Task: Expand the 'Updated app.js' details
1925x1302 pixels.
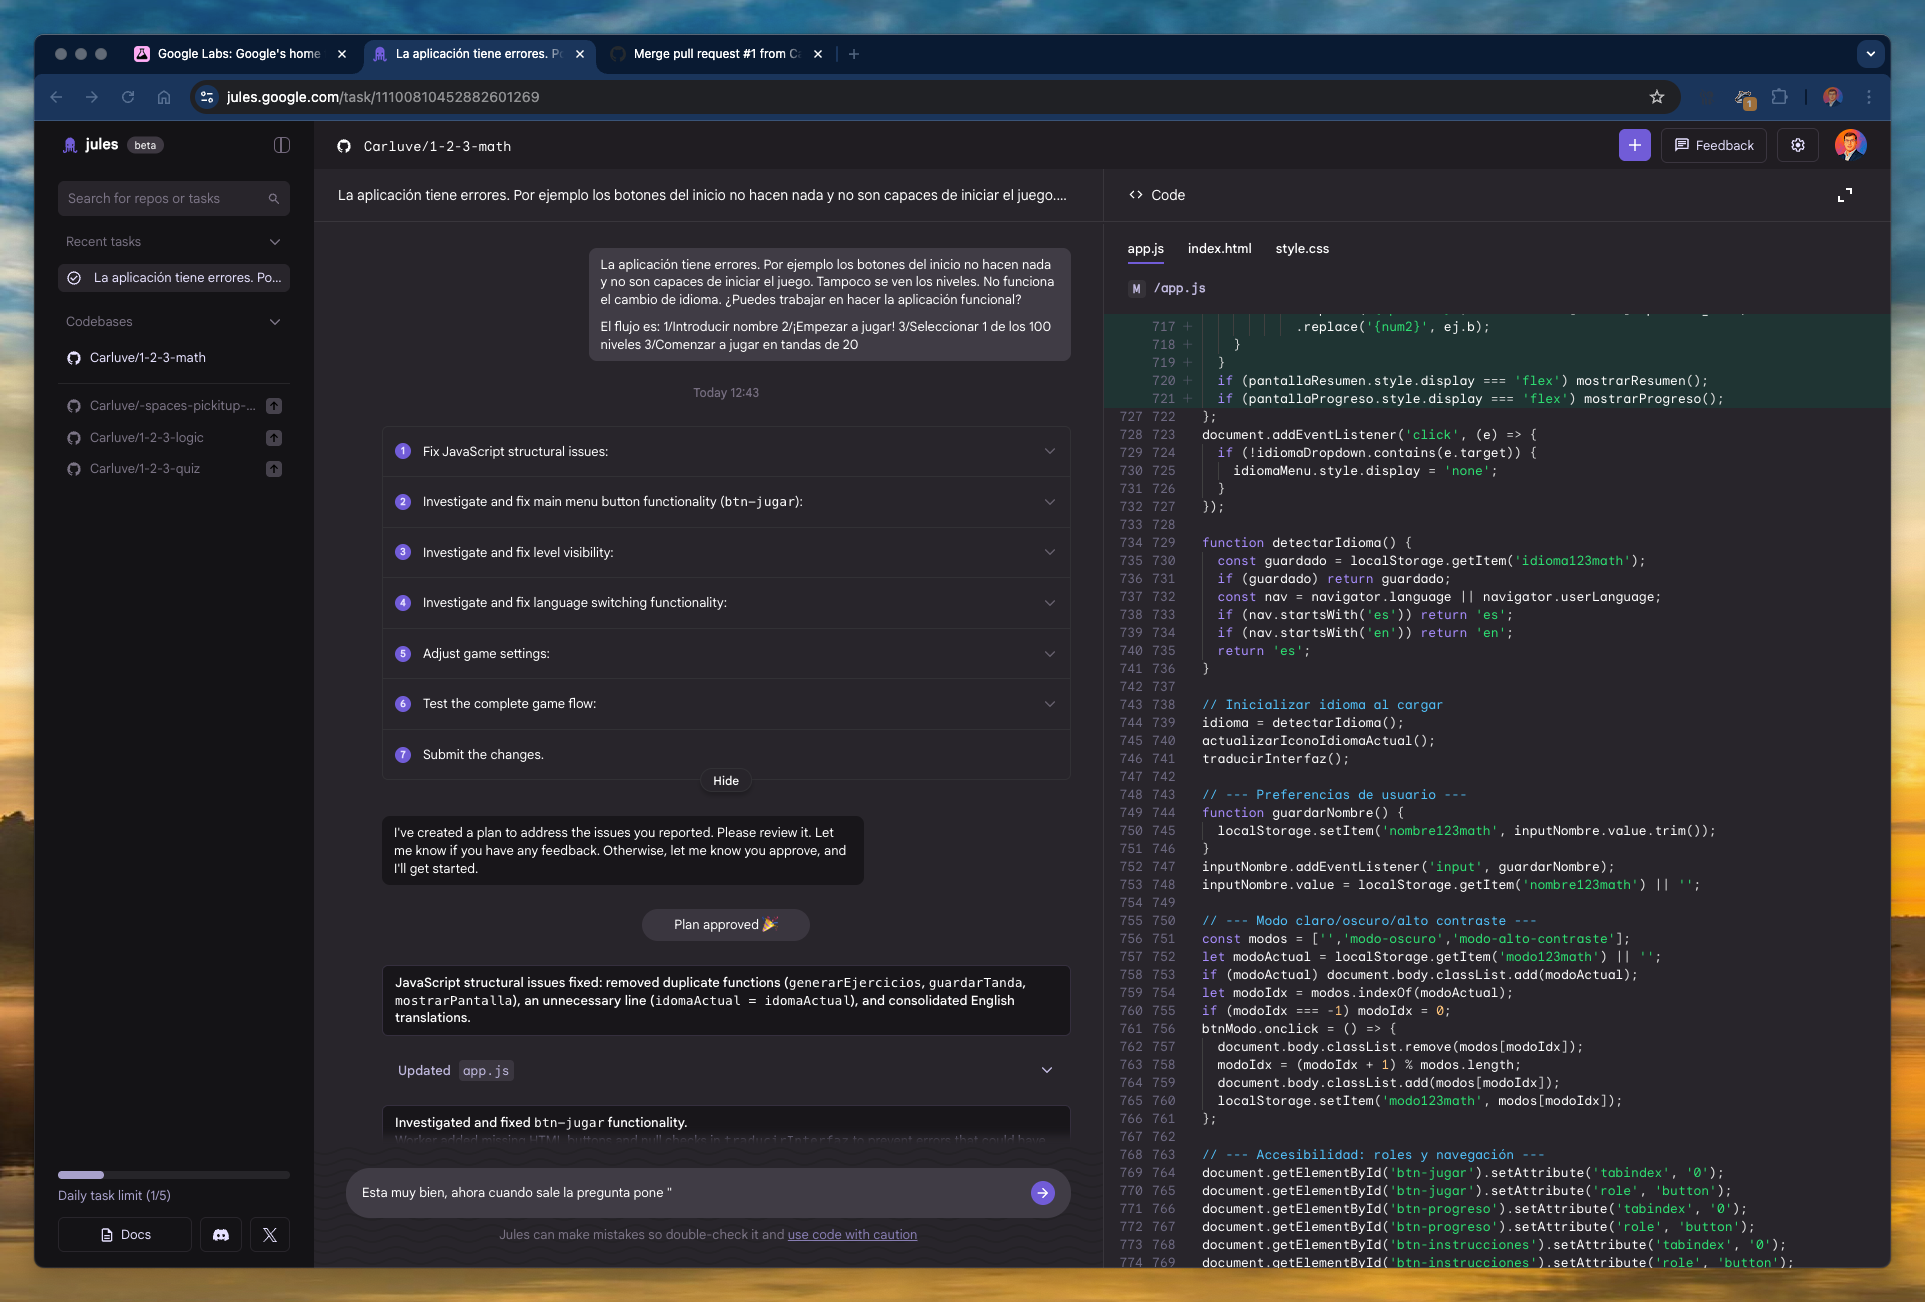Action: pos(1046,1070)
